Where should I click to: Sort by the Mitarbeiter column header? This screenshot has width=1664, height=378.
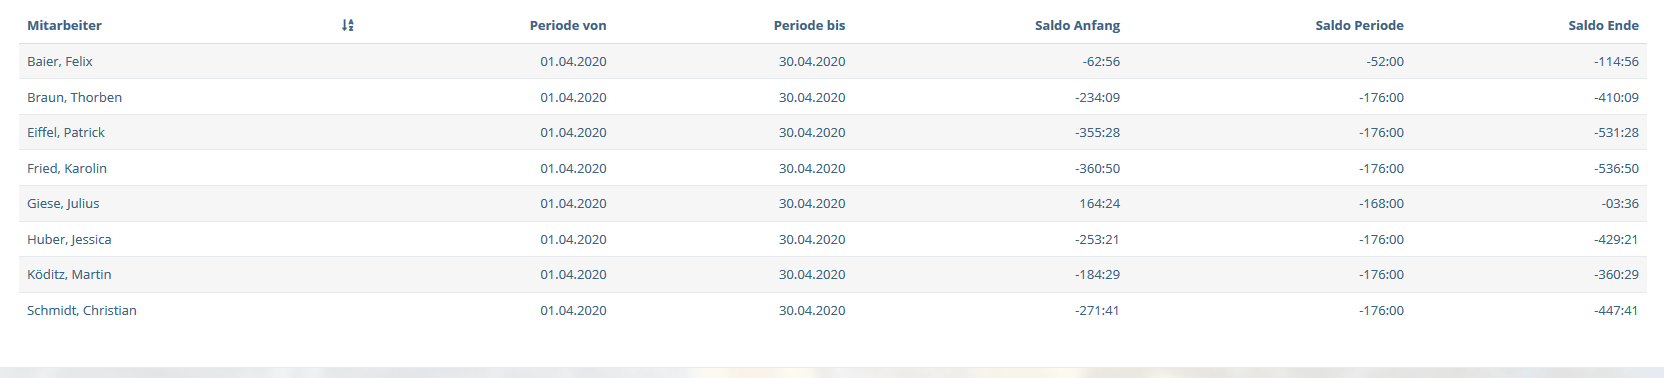point(64,25)
